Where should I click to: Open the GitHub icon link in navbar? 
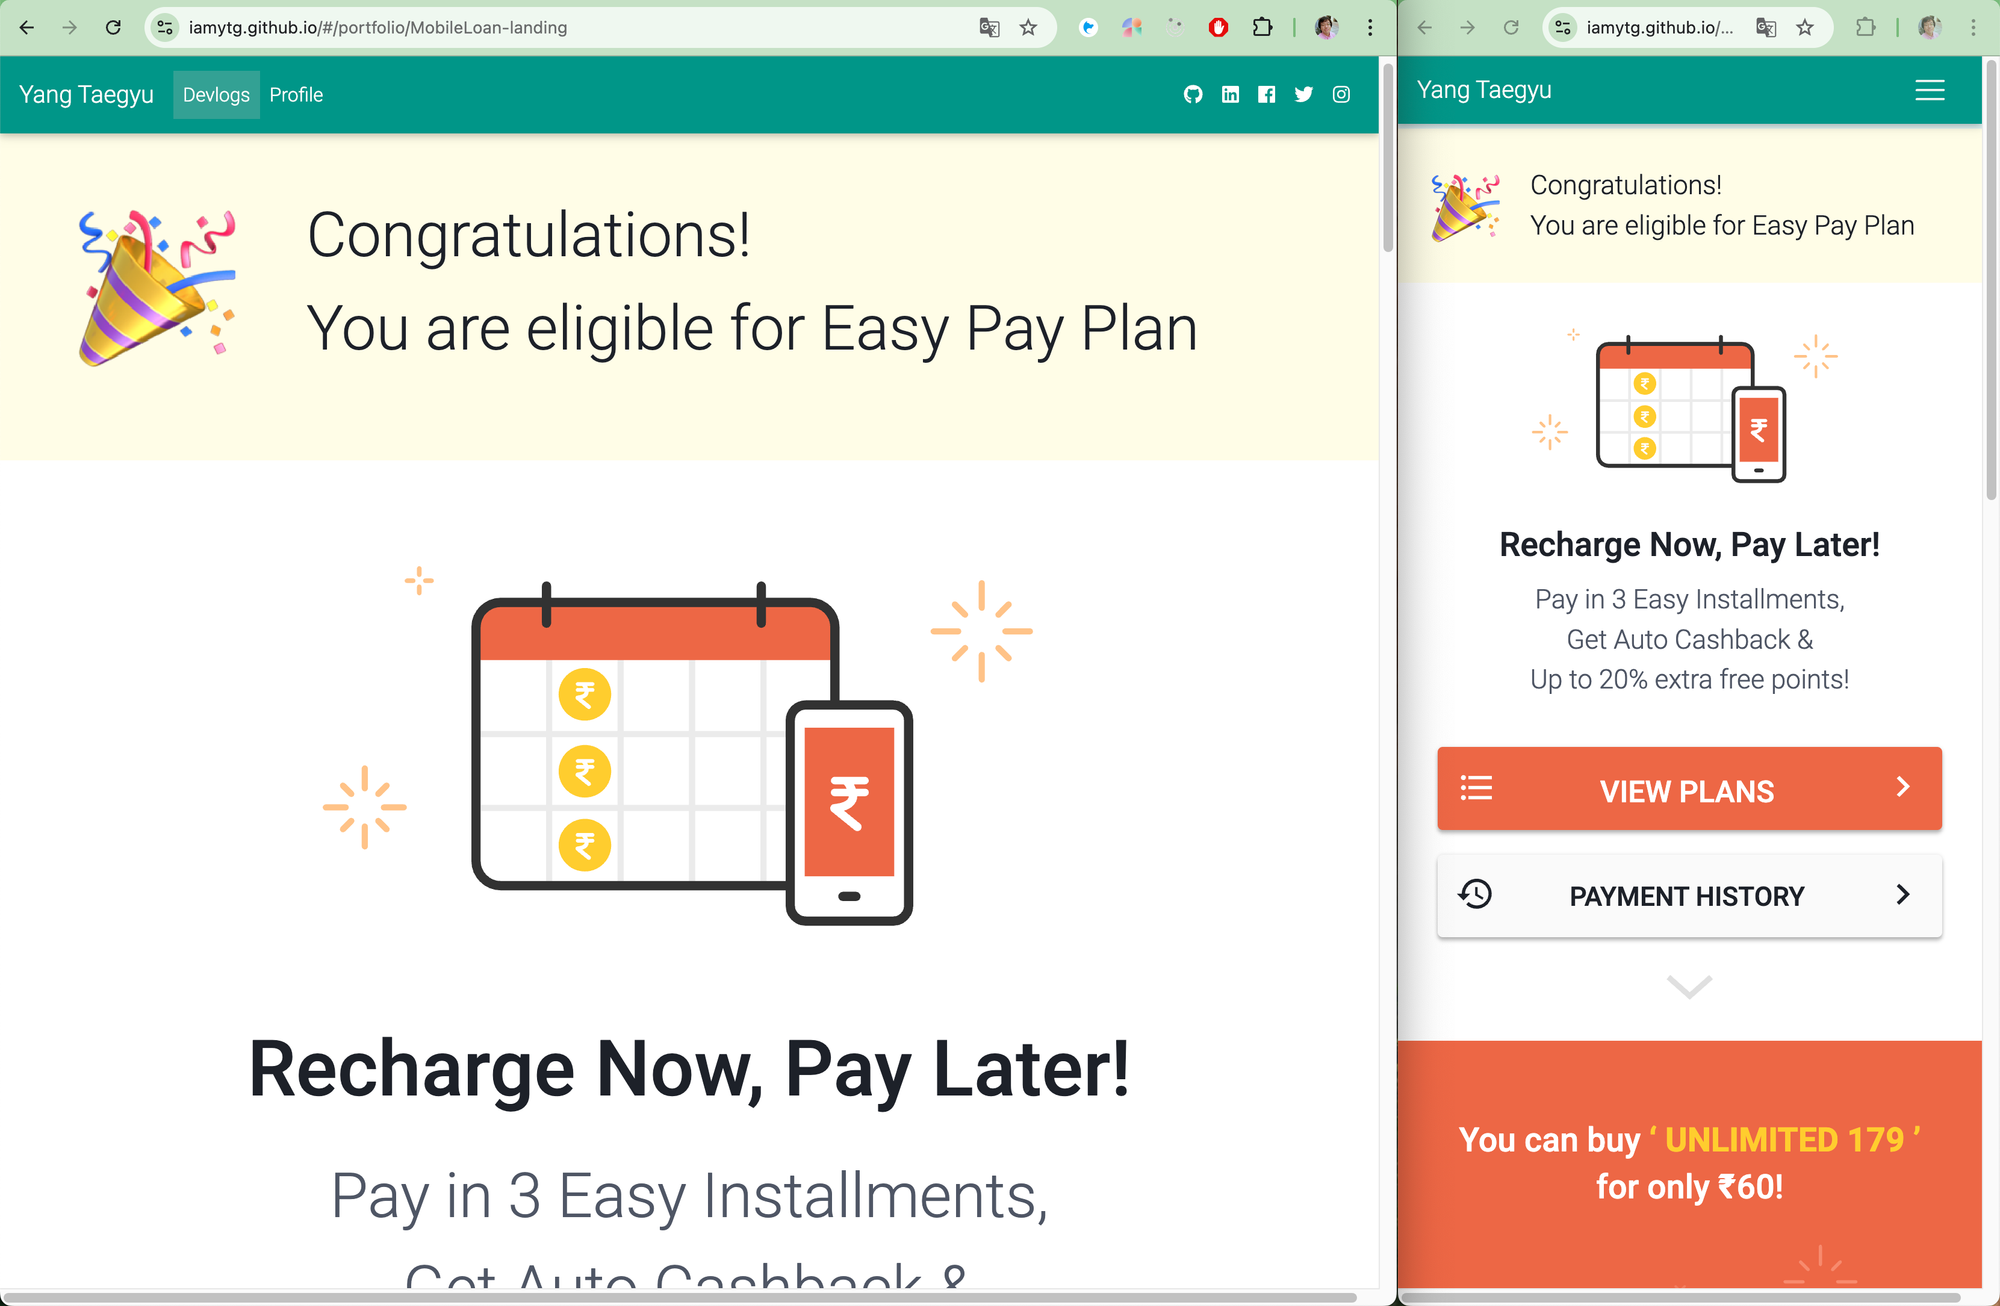coord(1193,95)
